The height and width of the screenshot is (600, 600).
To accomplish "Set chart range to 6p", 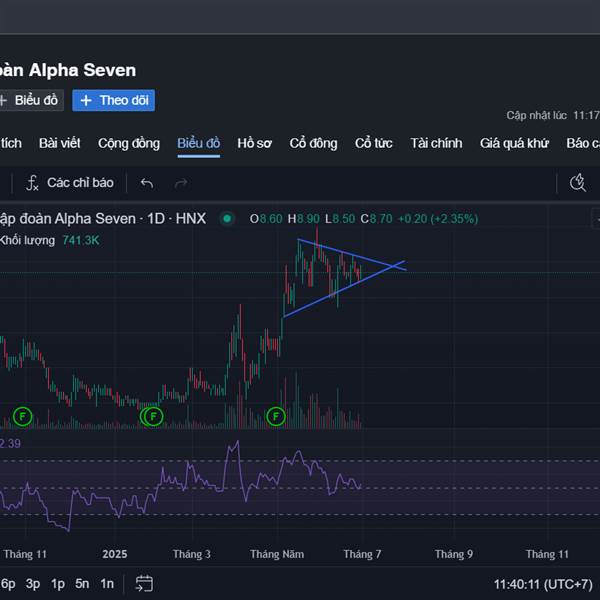I will (8, 584).
